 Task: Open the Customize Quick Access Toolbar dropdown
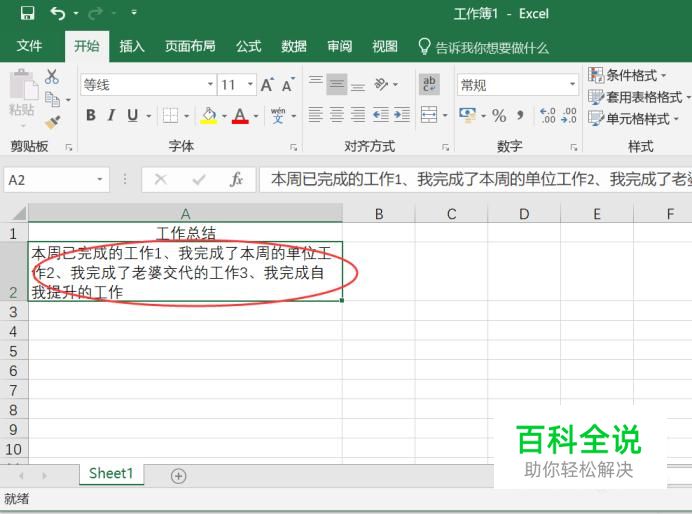(x=134, y=13)
